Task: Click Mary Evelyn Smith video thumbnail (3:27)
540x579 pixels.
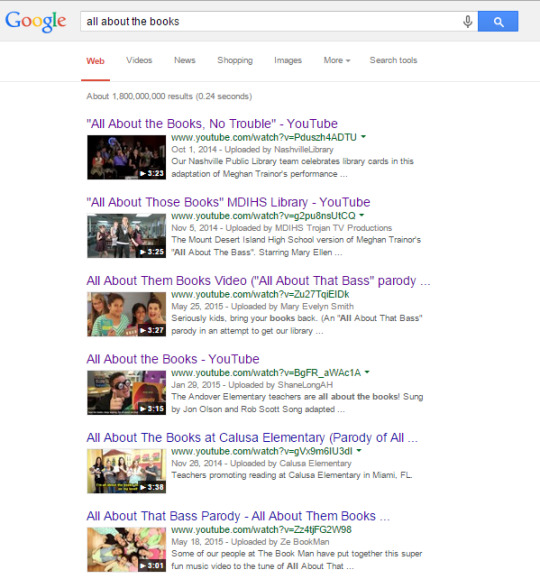Action: pyautogui.click(x=126, y=314)
